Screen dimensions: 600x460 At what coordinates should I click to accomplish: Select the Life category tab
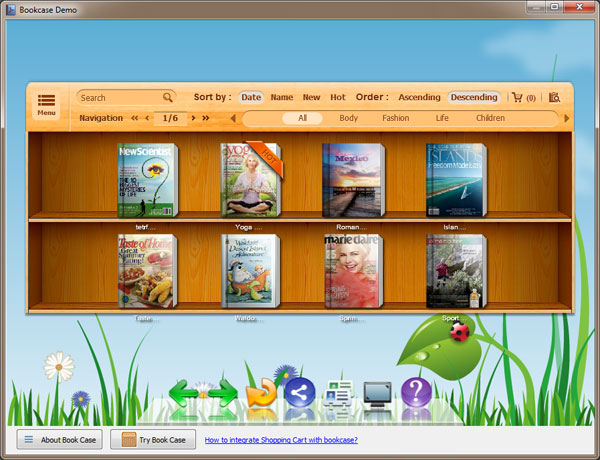442,118
